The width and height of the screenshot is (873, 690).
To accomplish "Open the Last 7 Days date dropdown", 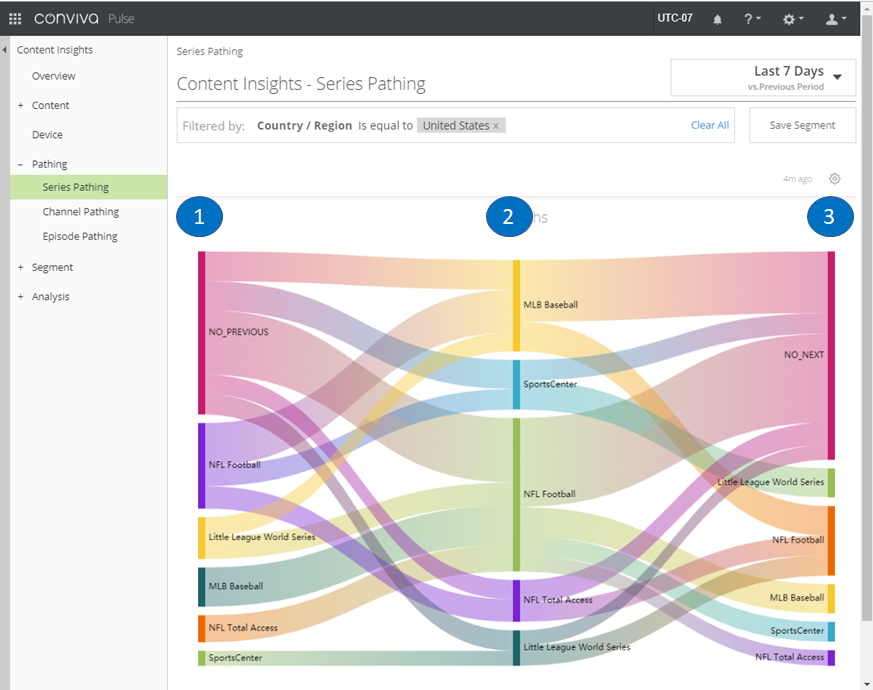I will 763,77.
